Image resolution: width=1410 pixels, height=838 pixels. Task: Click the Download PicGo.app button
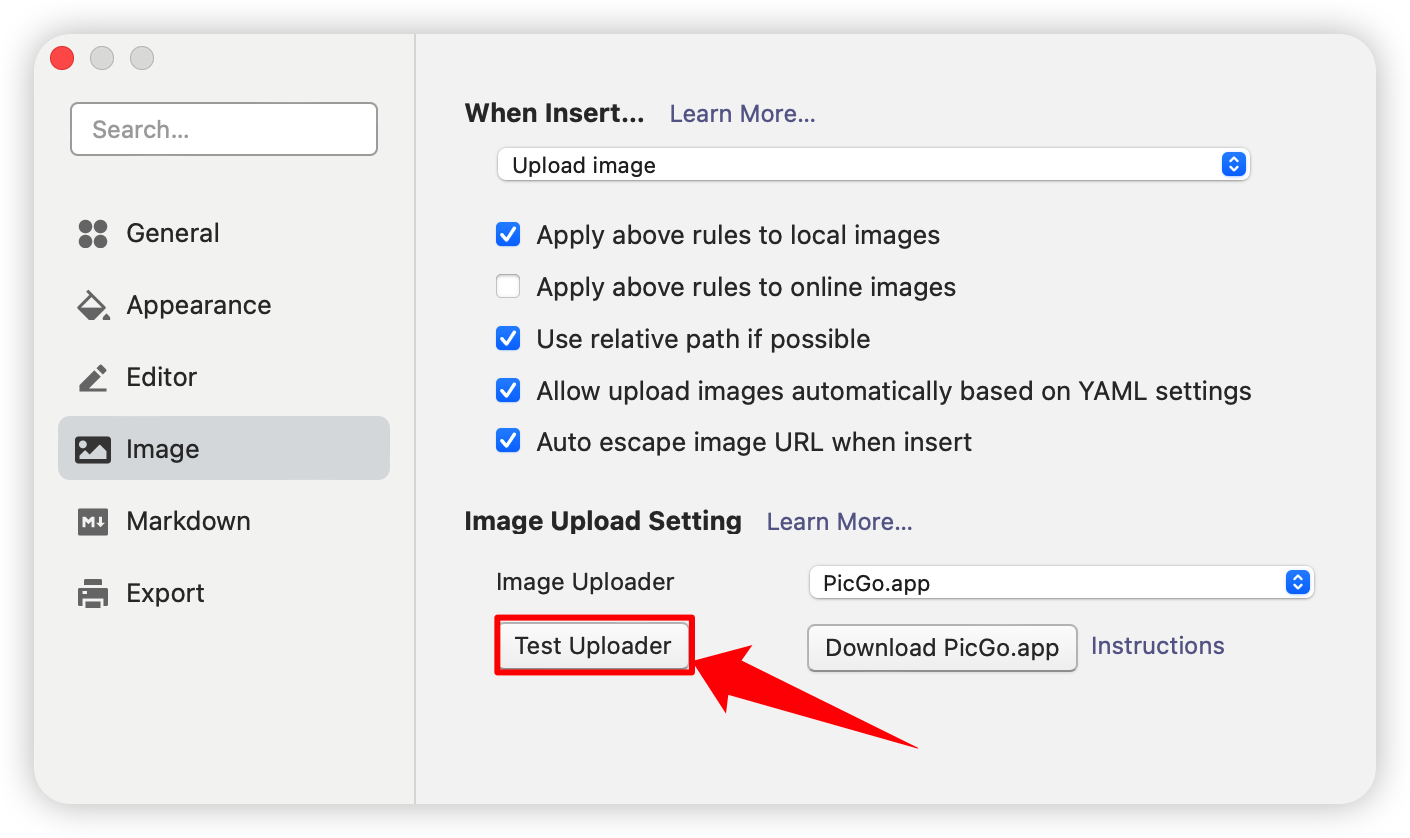pos(941,648)
